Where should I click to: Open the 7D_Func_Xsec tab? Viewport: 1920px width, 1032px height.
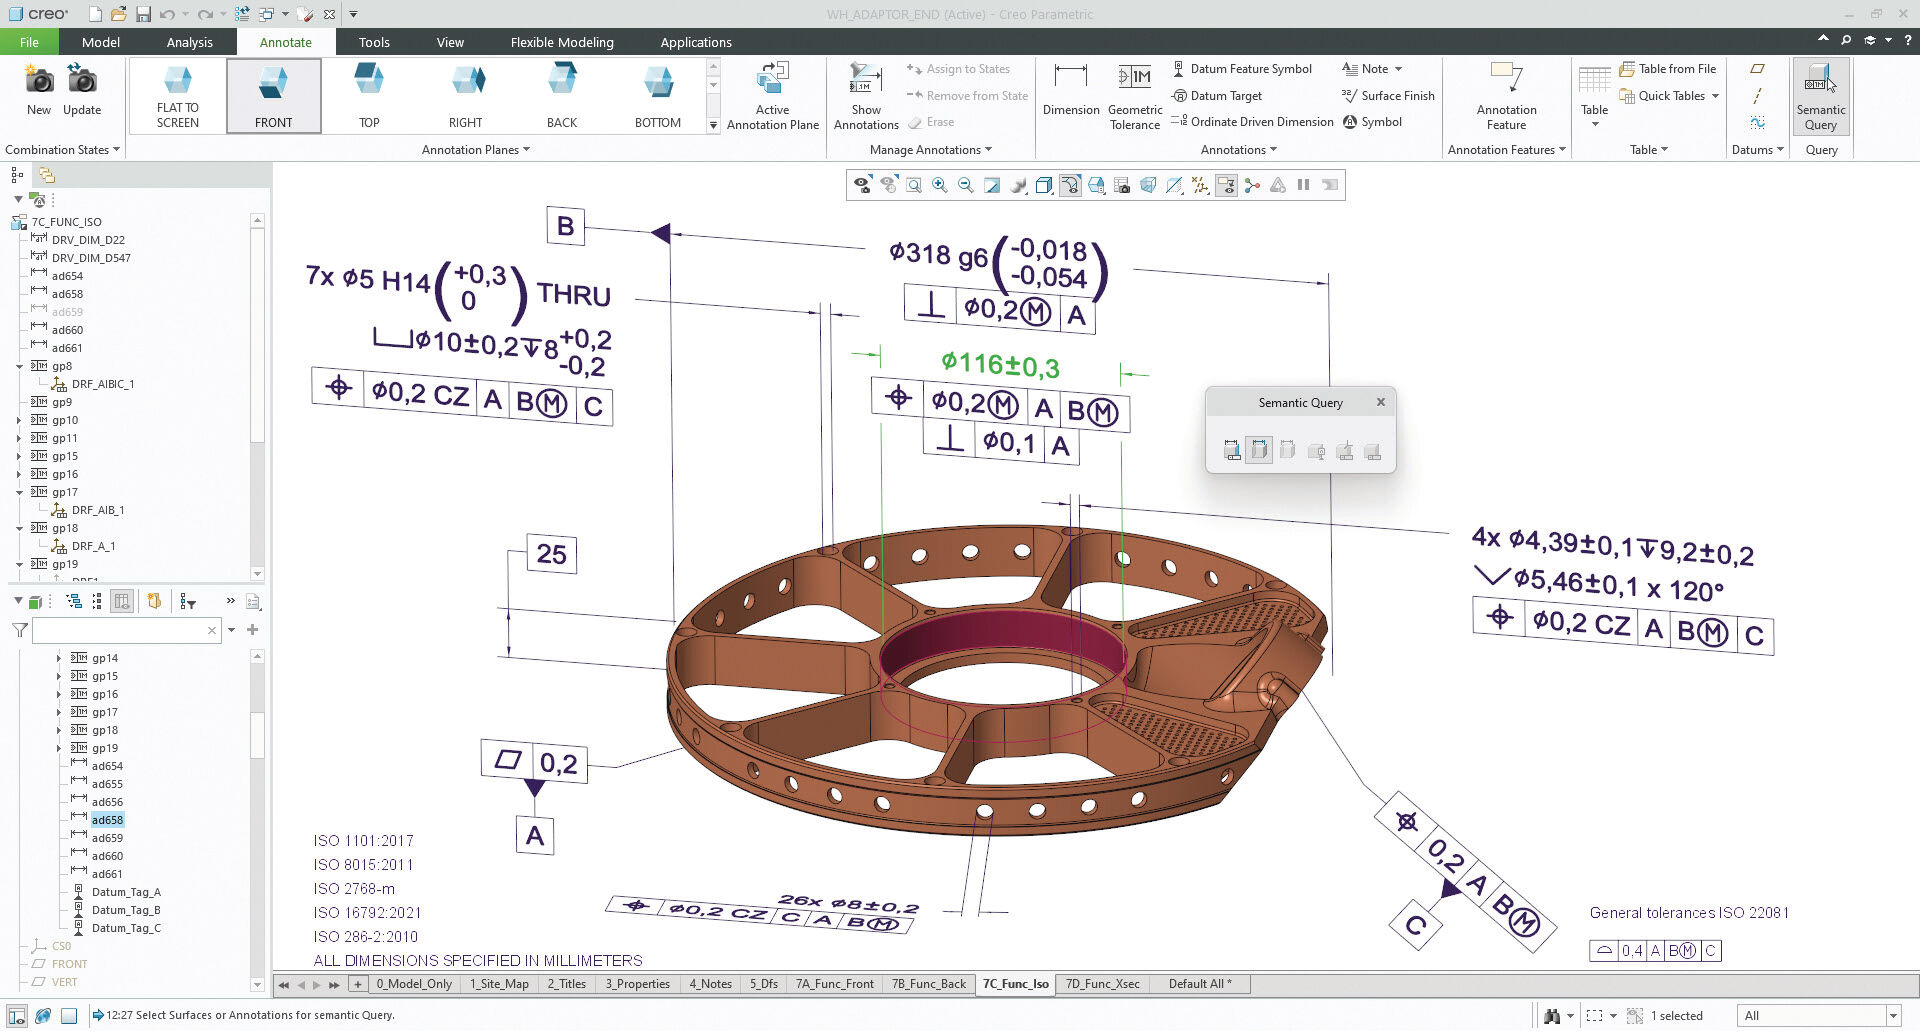(x=1101, y=984)
